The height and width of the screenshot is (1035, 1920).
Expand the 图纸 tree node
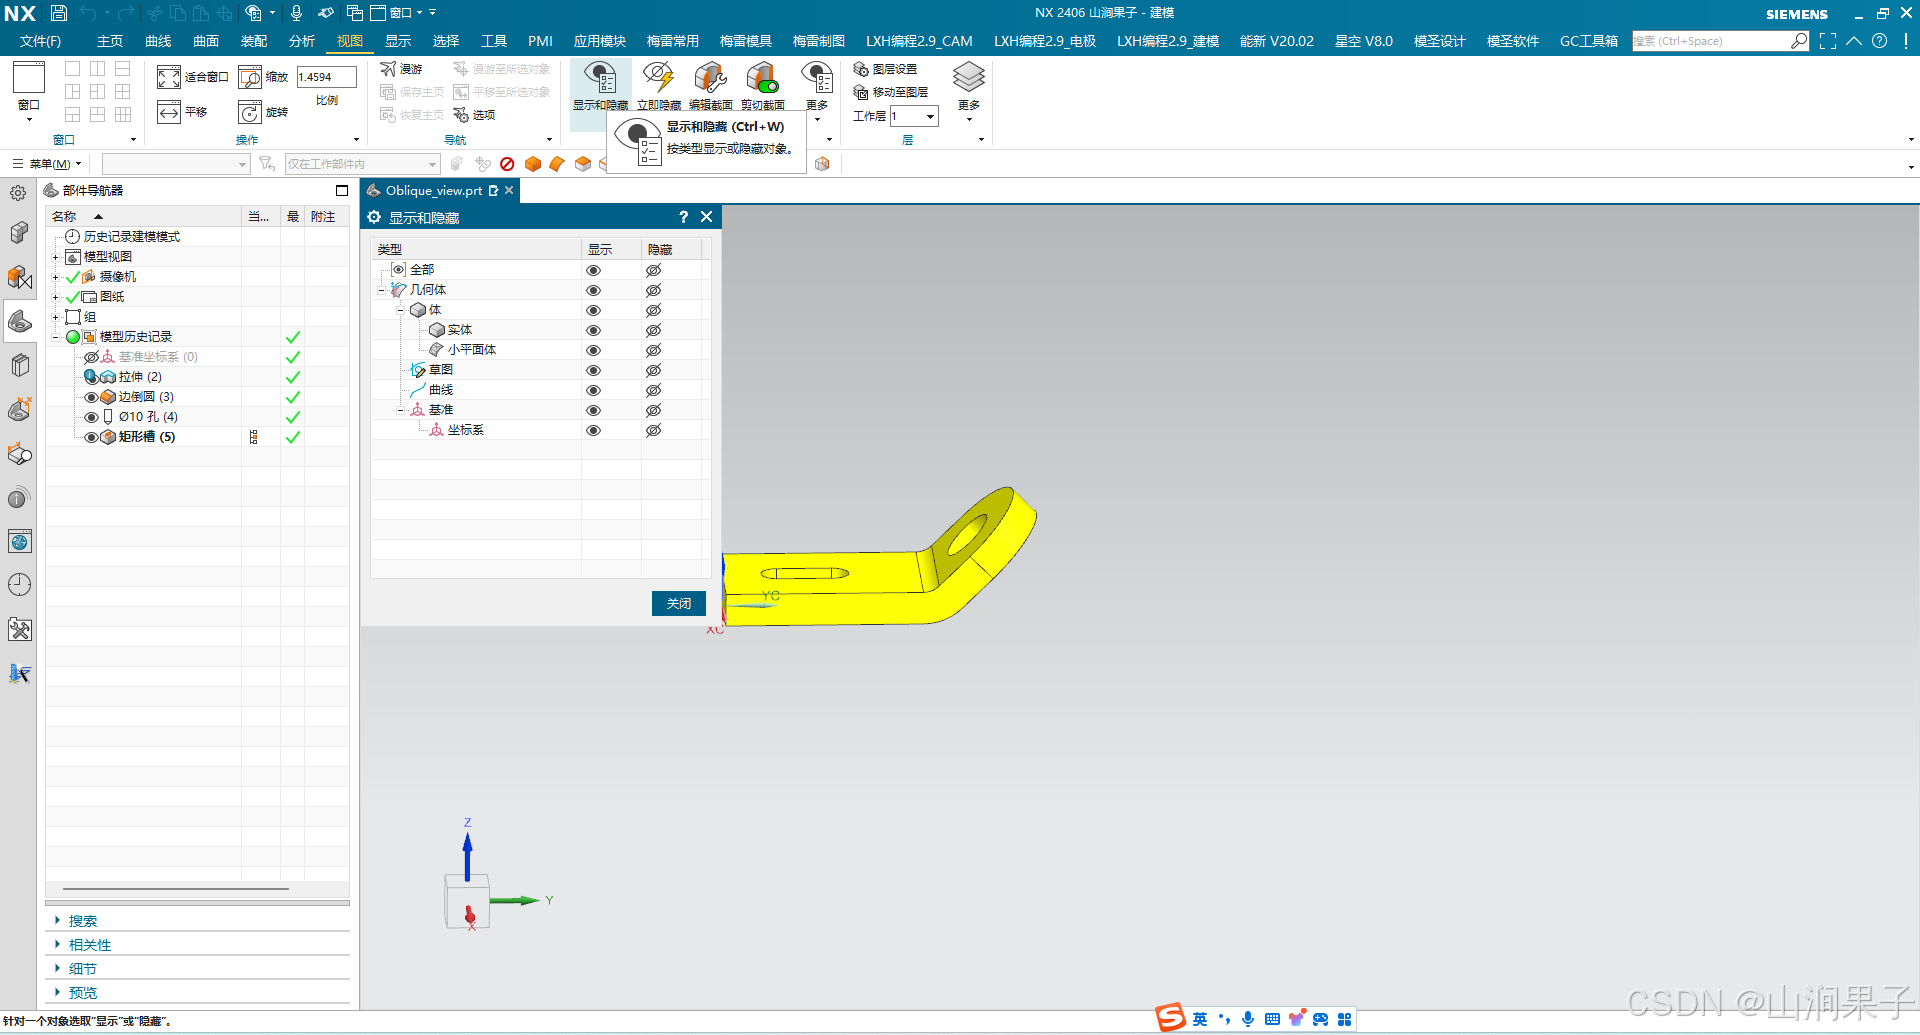(x=56, y=297)
